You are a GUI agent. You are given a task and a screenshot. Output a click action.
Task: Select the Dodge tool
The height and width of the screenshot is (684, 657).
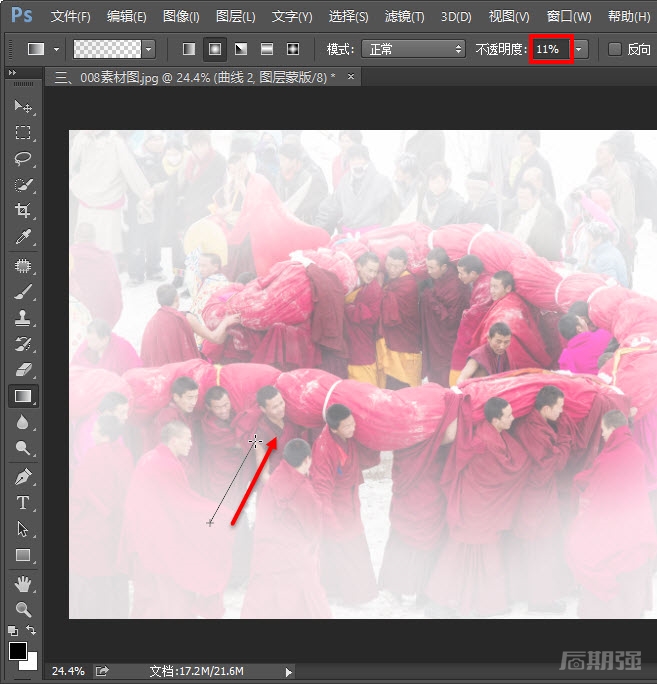(x=23, y=448)
